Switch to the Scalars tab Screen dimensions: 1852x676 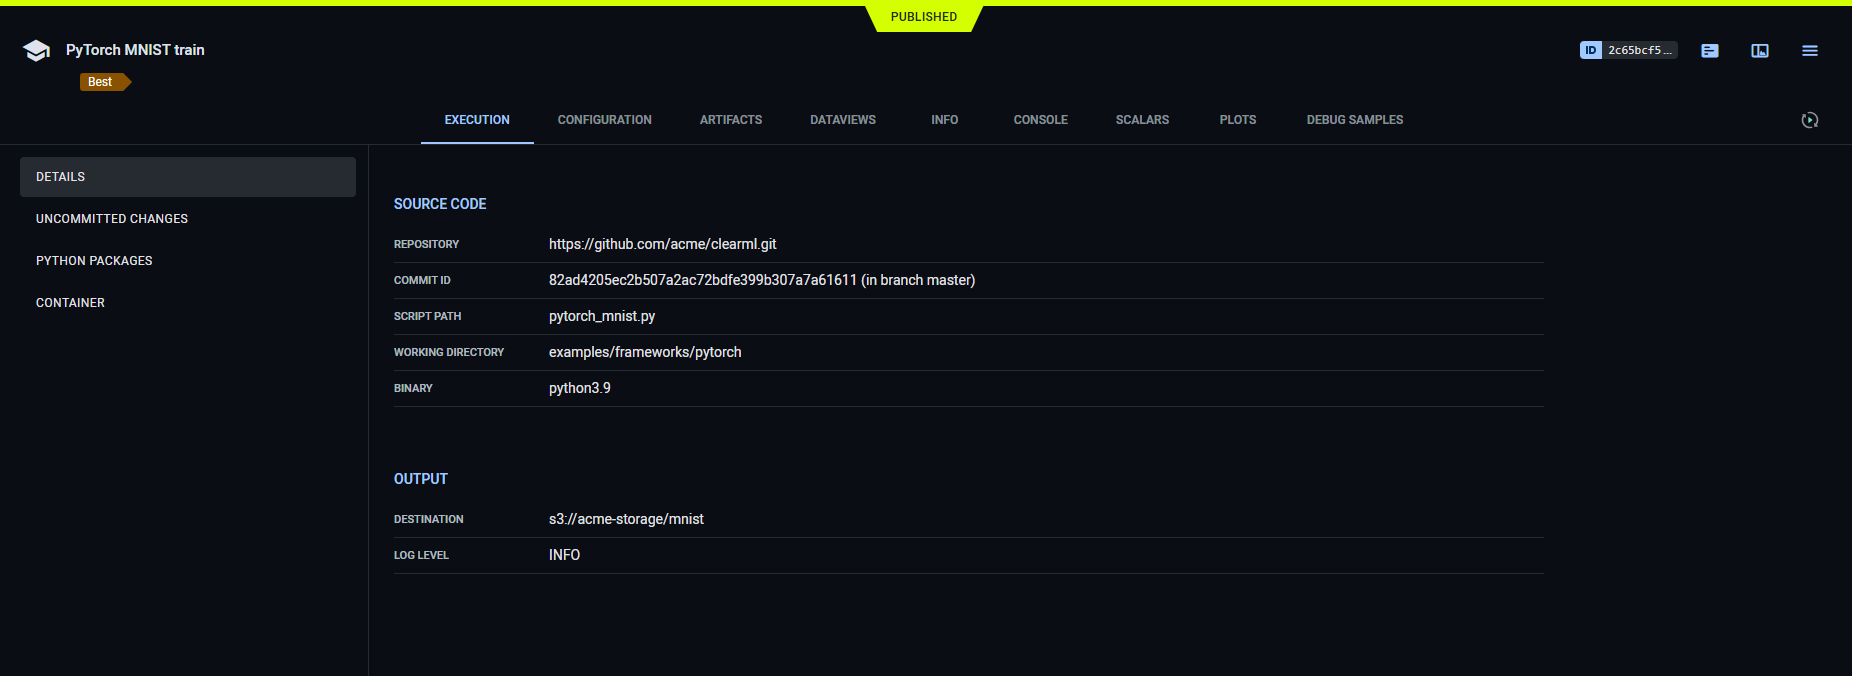click(1142, 120)
